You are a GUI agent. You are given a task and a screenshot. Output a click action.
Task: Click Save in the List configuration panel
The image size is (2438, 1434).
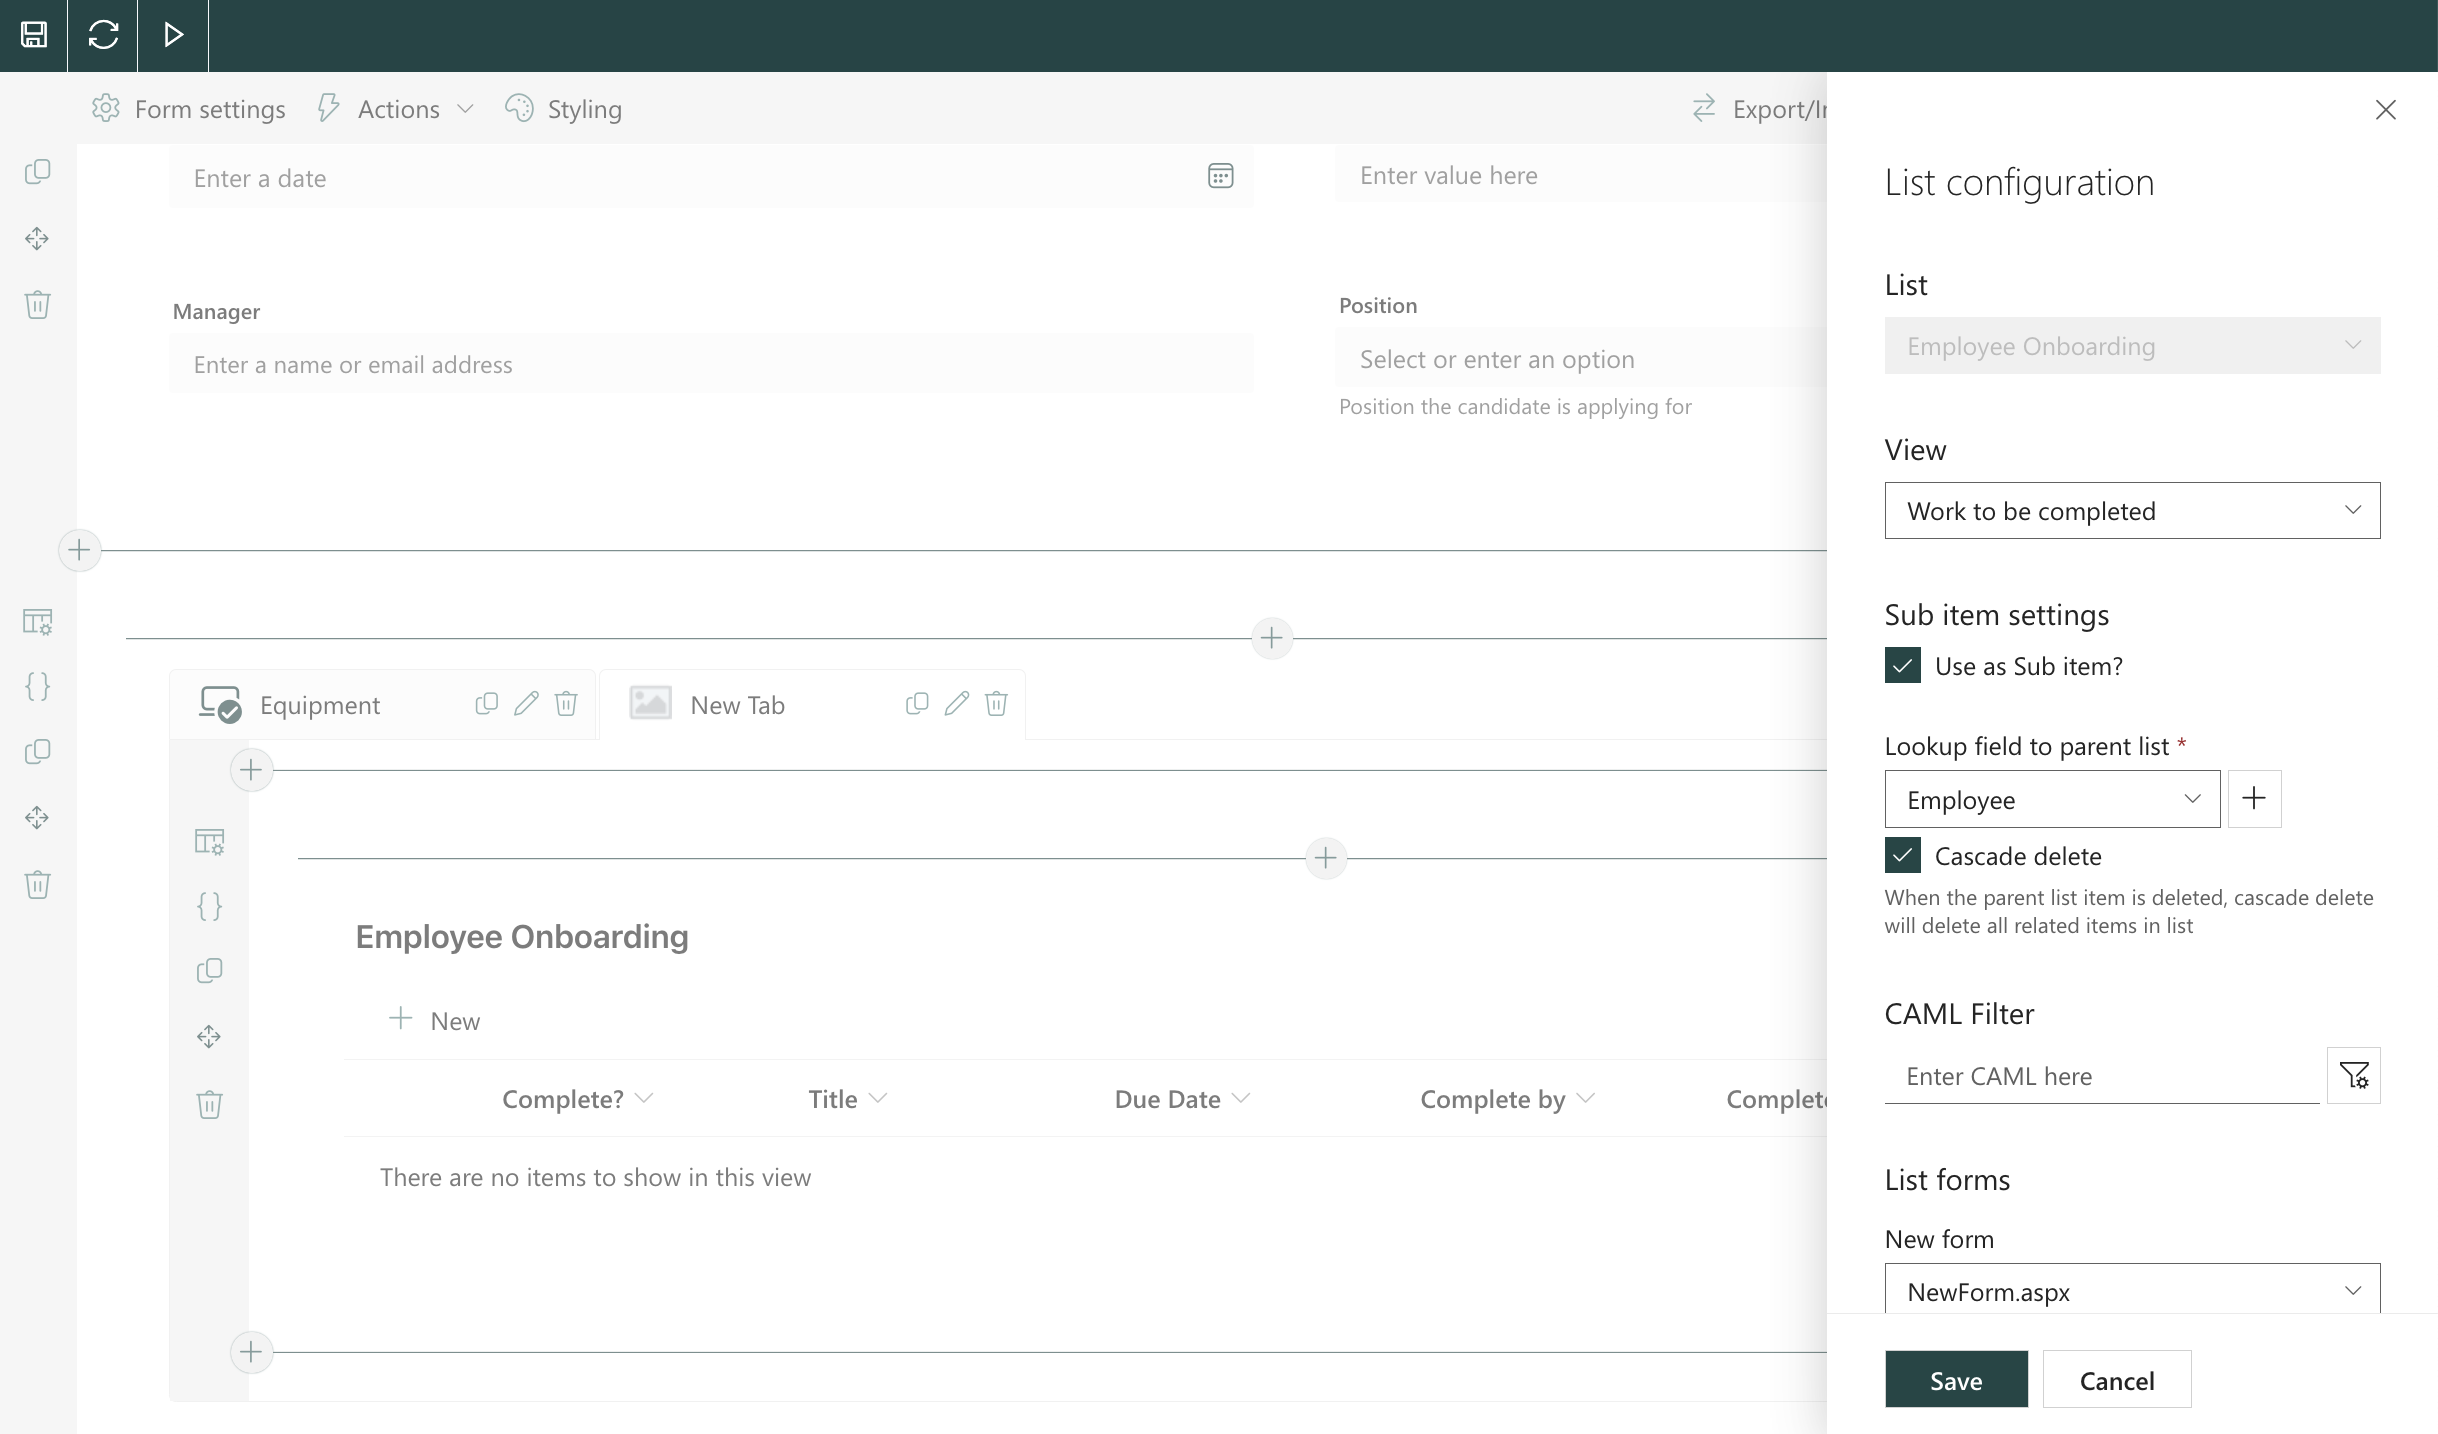coord(1954,1379)
